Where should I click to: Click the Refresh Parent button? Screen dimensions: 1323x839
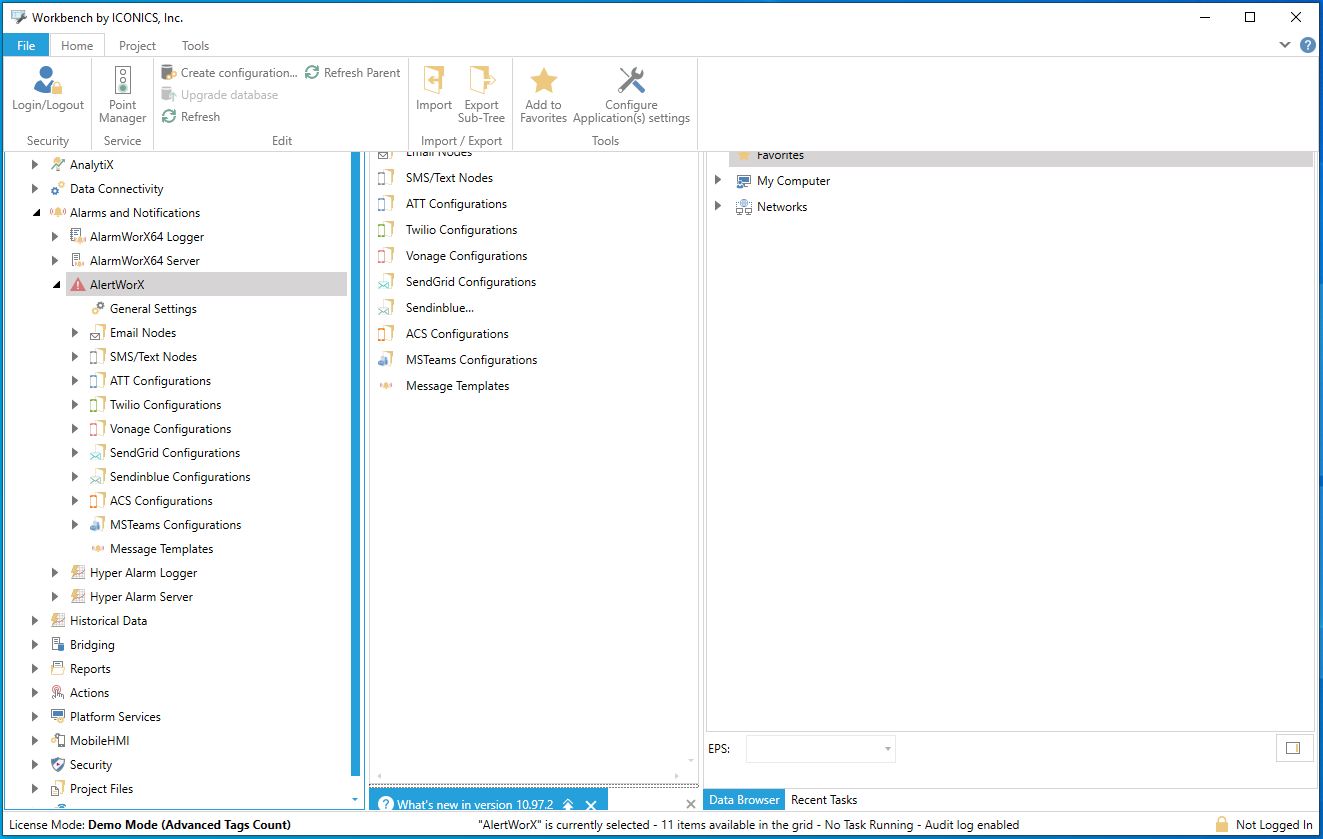tap(352, 73)
